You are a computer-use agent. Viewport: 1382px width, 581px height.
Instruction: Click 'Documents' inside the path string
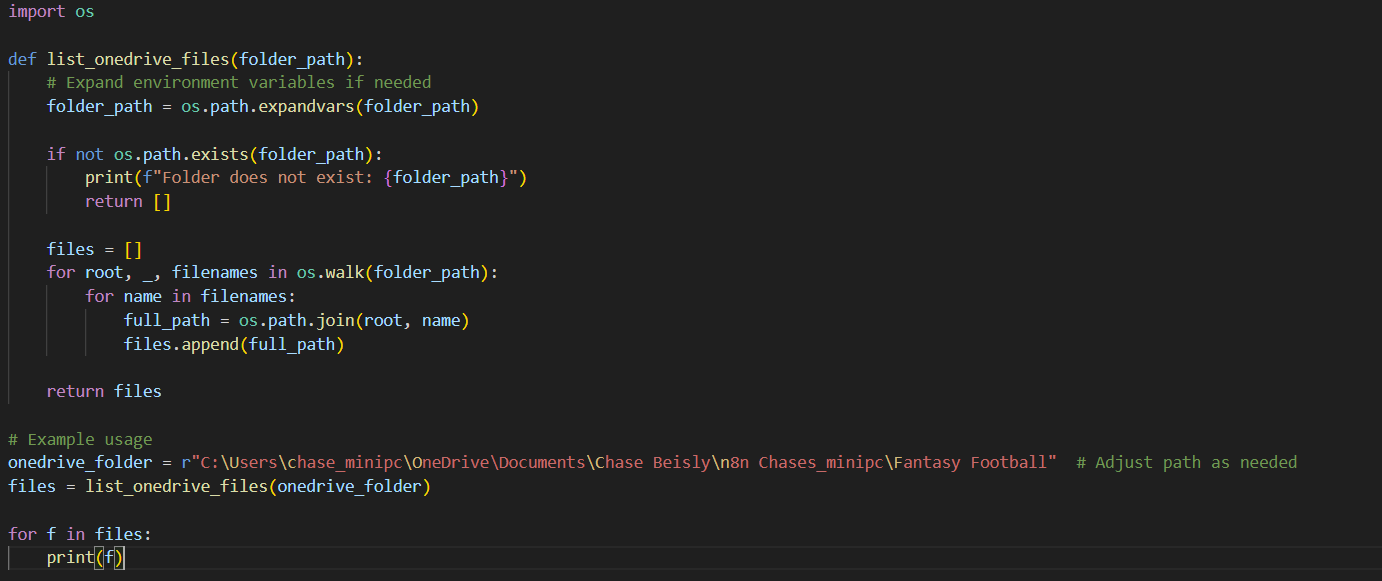[x=541, y=462]
